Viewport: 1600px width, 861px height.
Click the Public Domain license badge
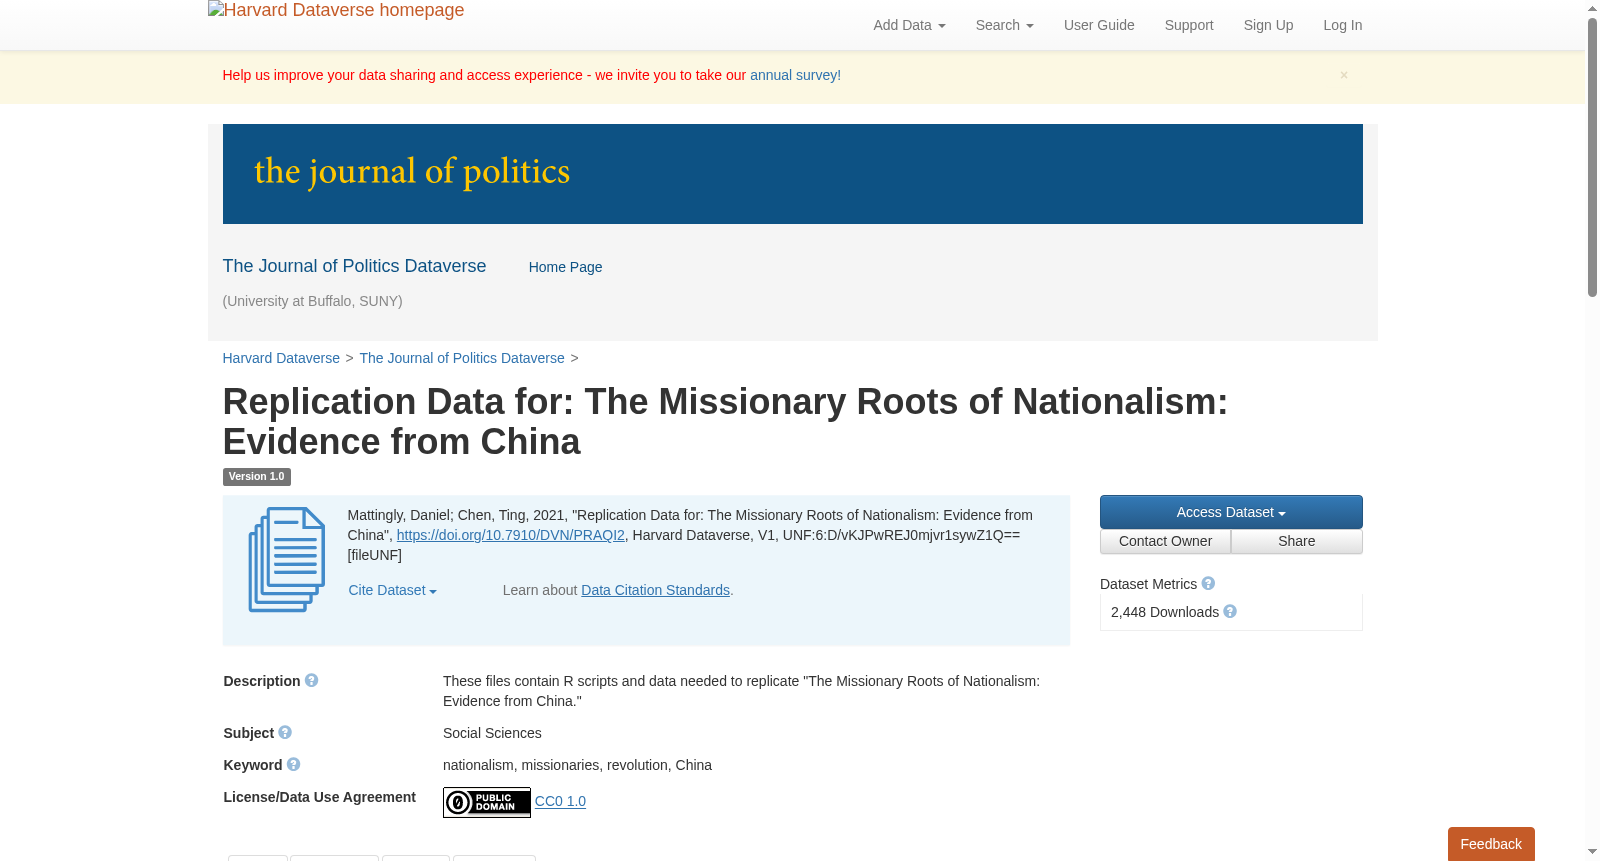click(487, 802)
